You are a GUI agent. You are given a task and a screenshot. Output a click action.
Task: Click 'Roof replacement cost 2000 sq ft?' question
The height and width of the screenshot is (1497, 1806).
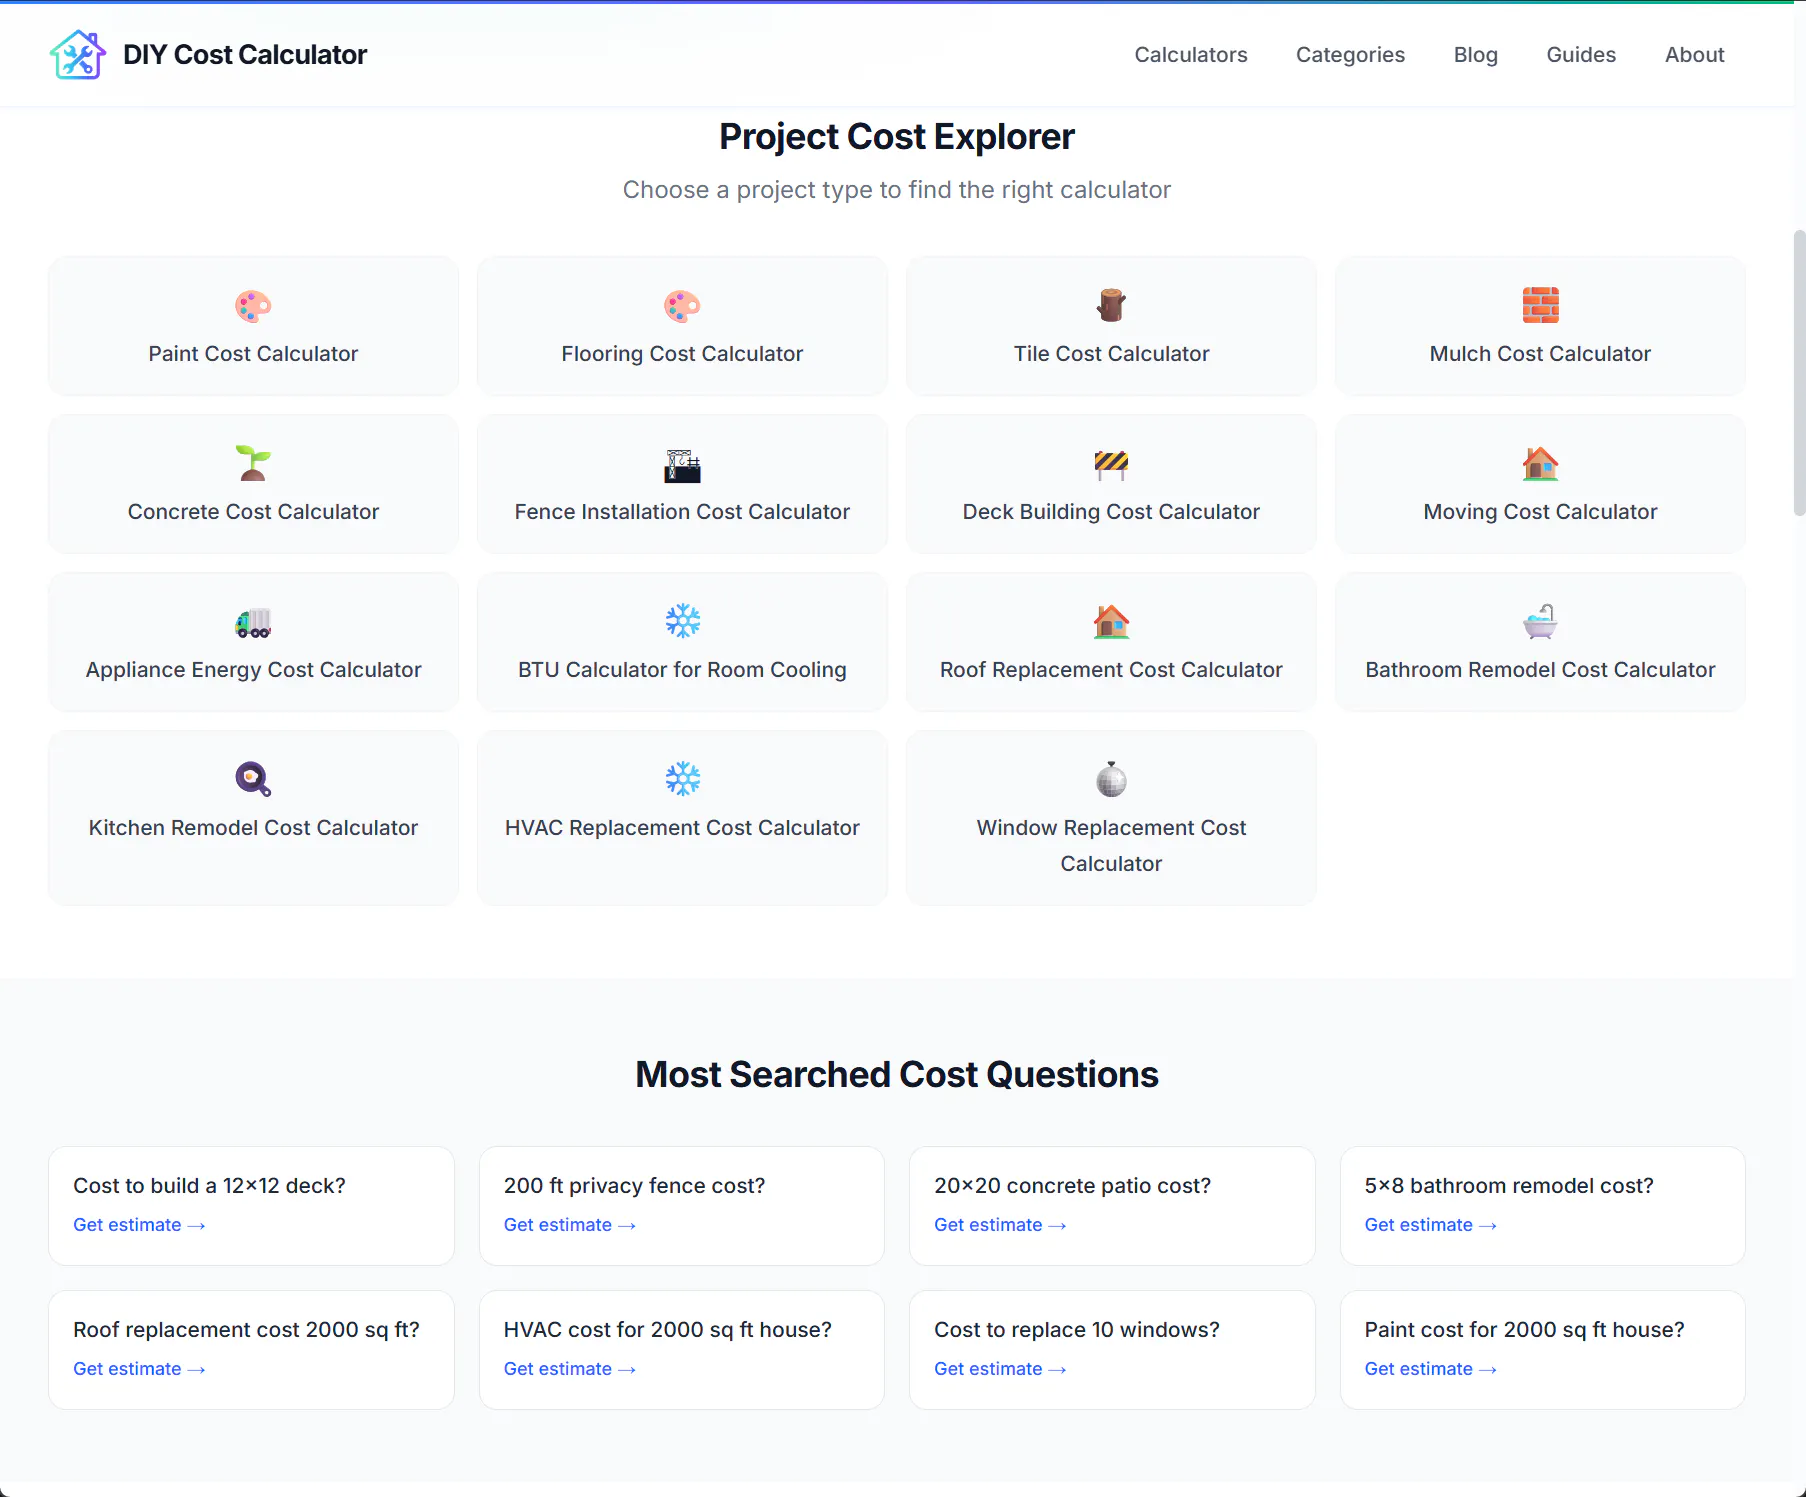246,1330
